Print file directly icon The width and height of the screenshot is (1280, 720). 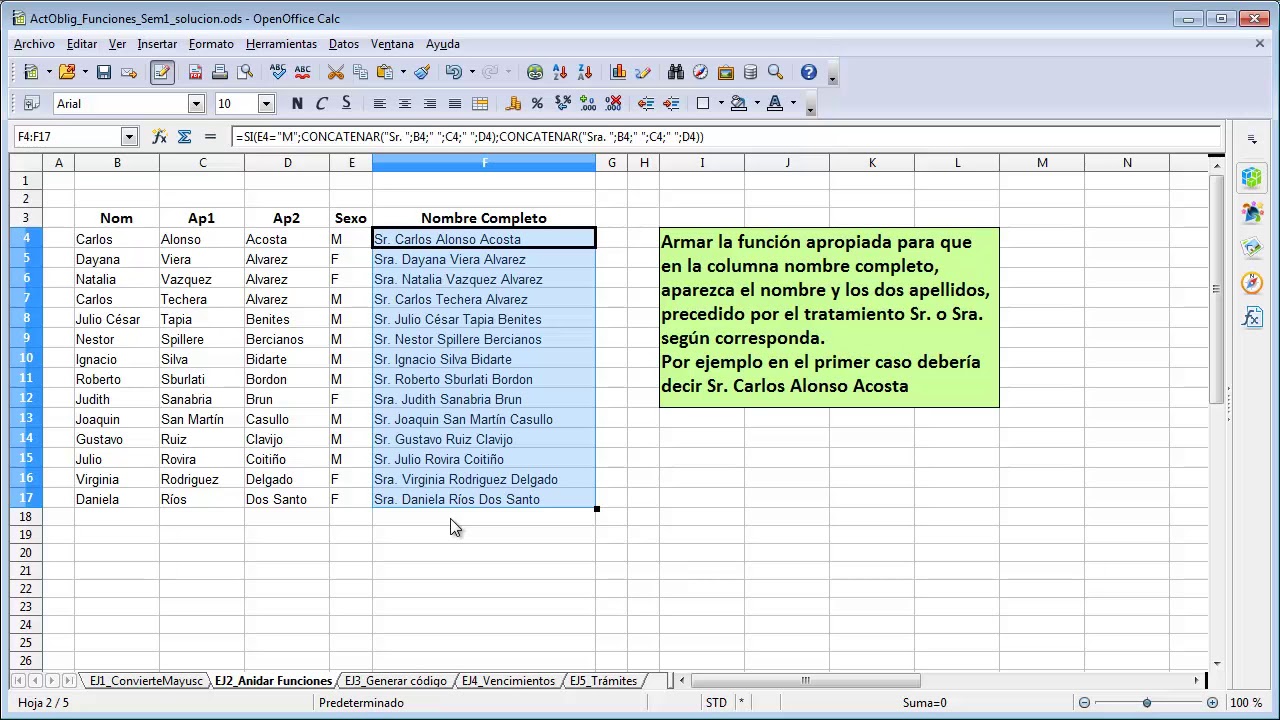pos(220,72)
